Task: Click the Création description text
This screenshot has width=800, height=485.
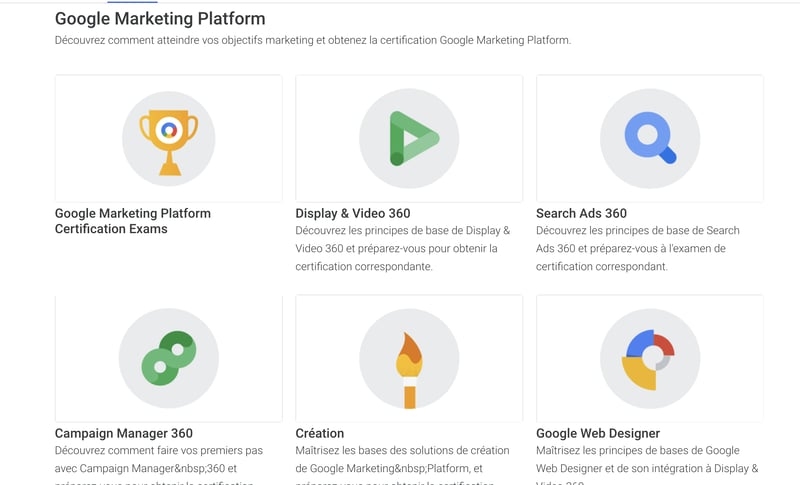Action: click(x=402, y=466)
